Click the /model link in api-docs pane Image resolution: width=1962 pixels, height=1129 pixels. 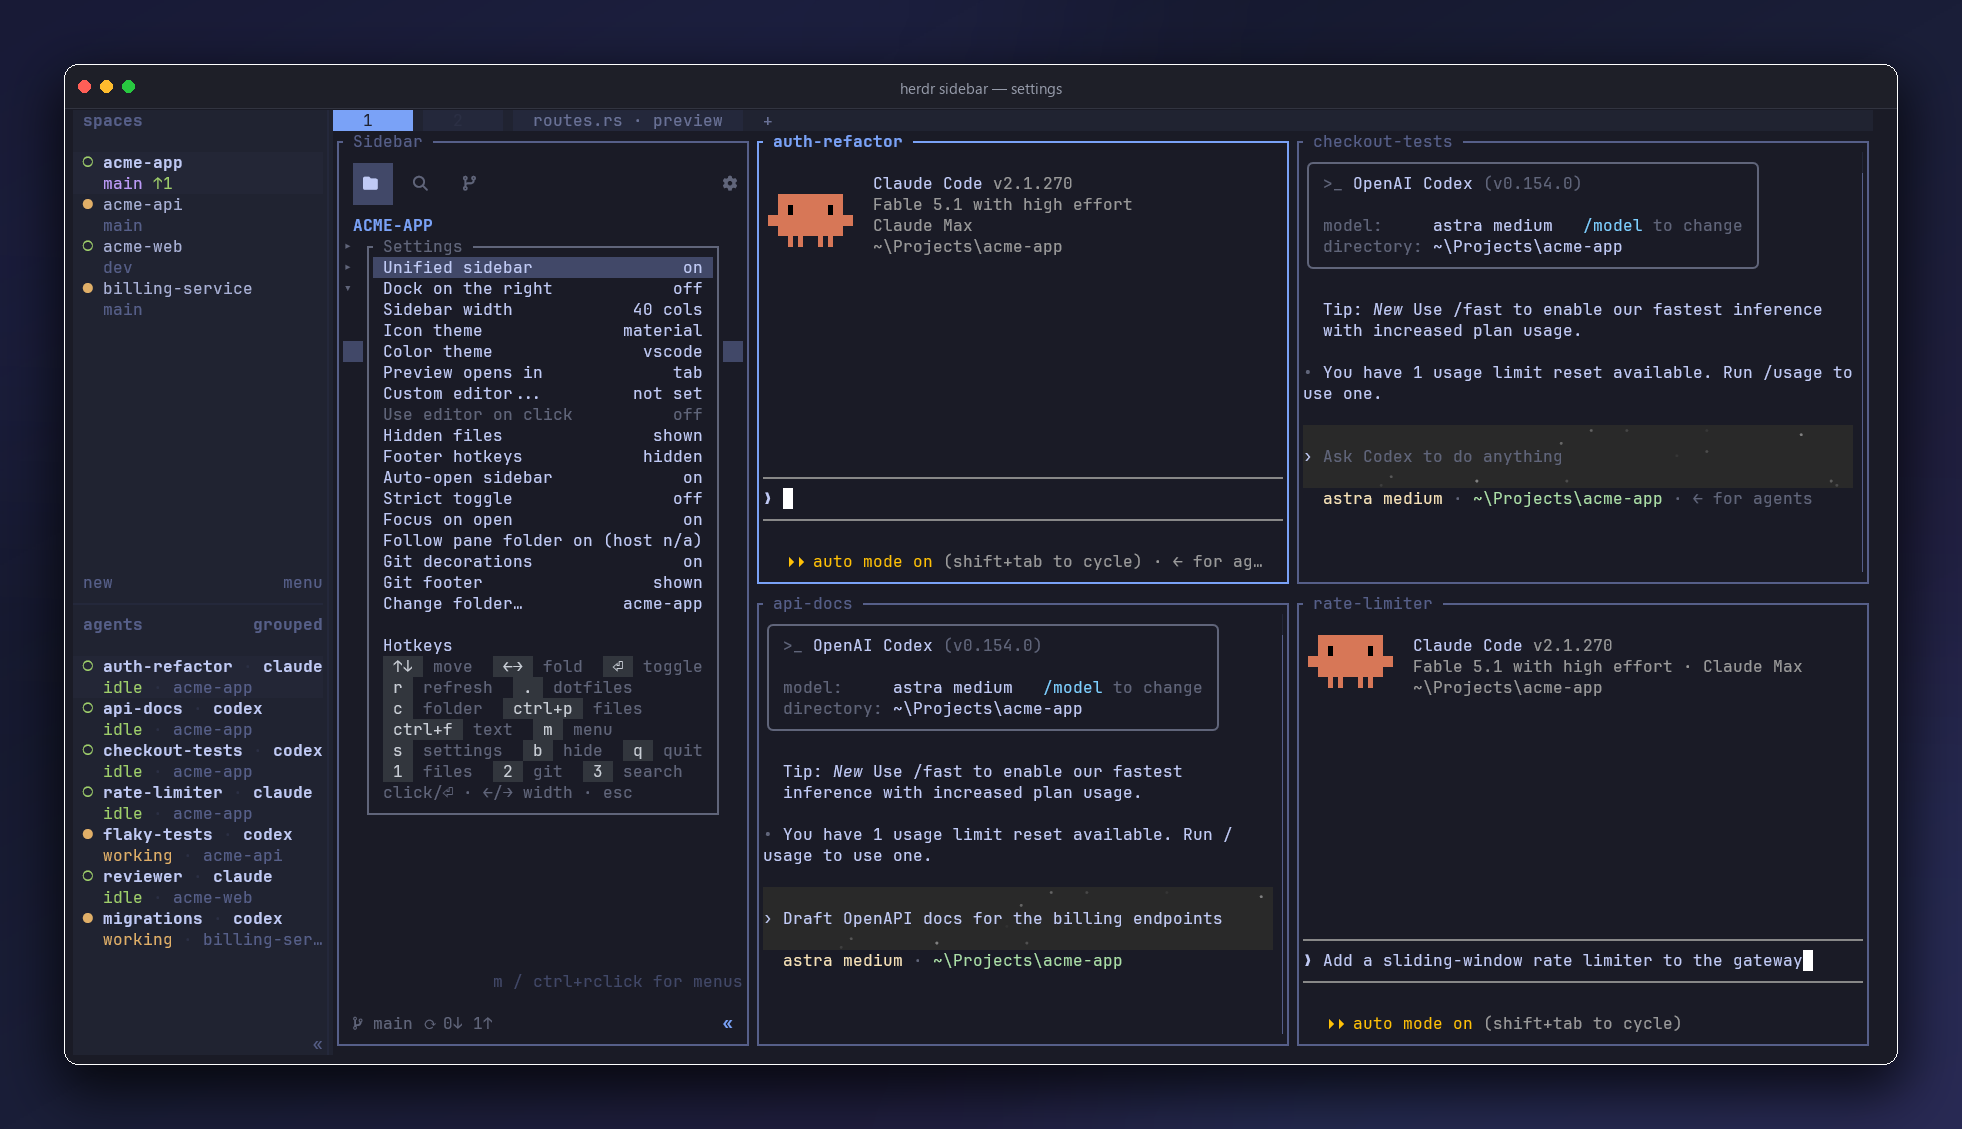[x=1072, y=687]
